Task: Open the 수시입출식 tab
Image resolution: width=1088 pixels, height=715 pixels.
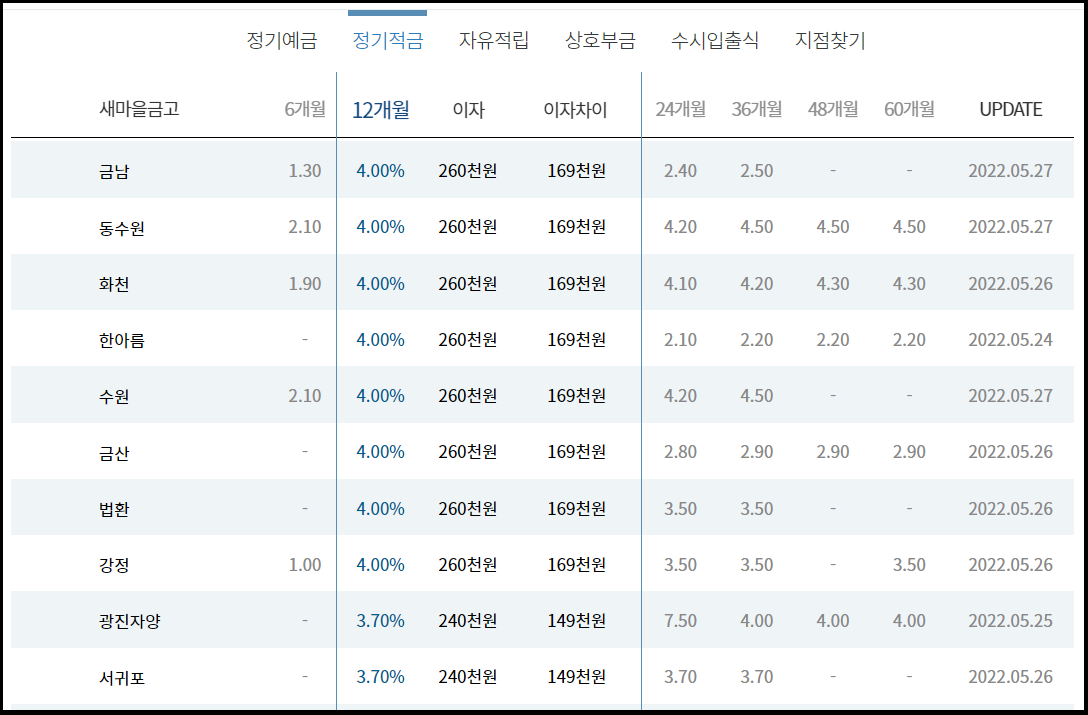Action: (715, 40)
